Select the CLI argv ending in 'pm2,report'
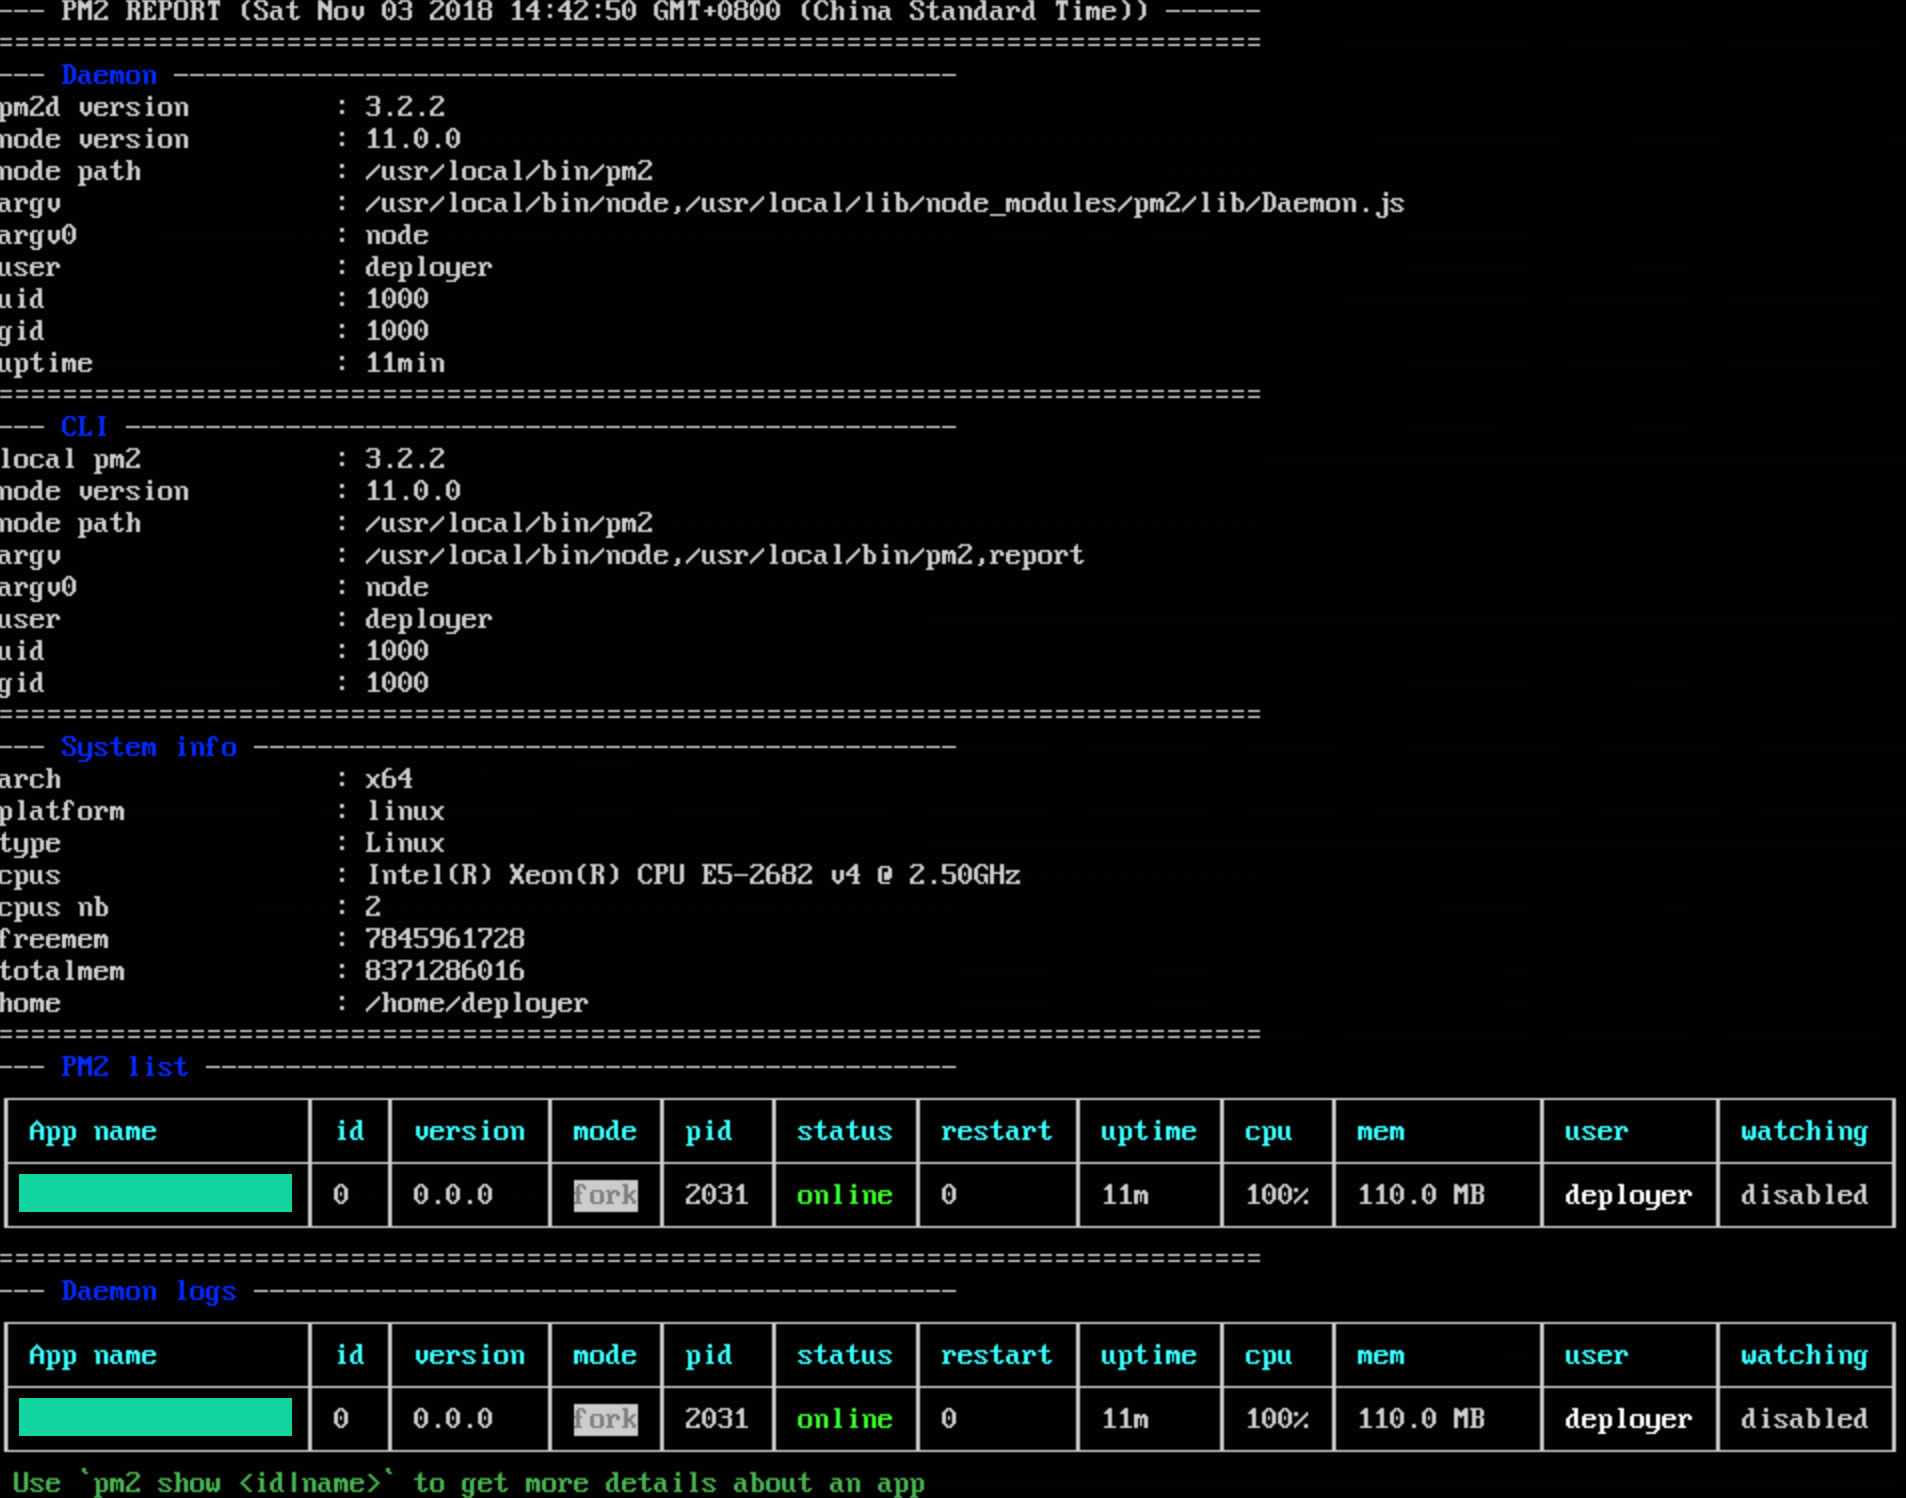1906x1498 pixels. pos(724,555)
